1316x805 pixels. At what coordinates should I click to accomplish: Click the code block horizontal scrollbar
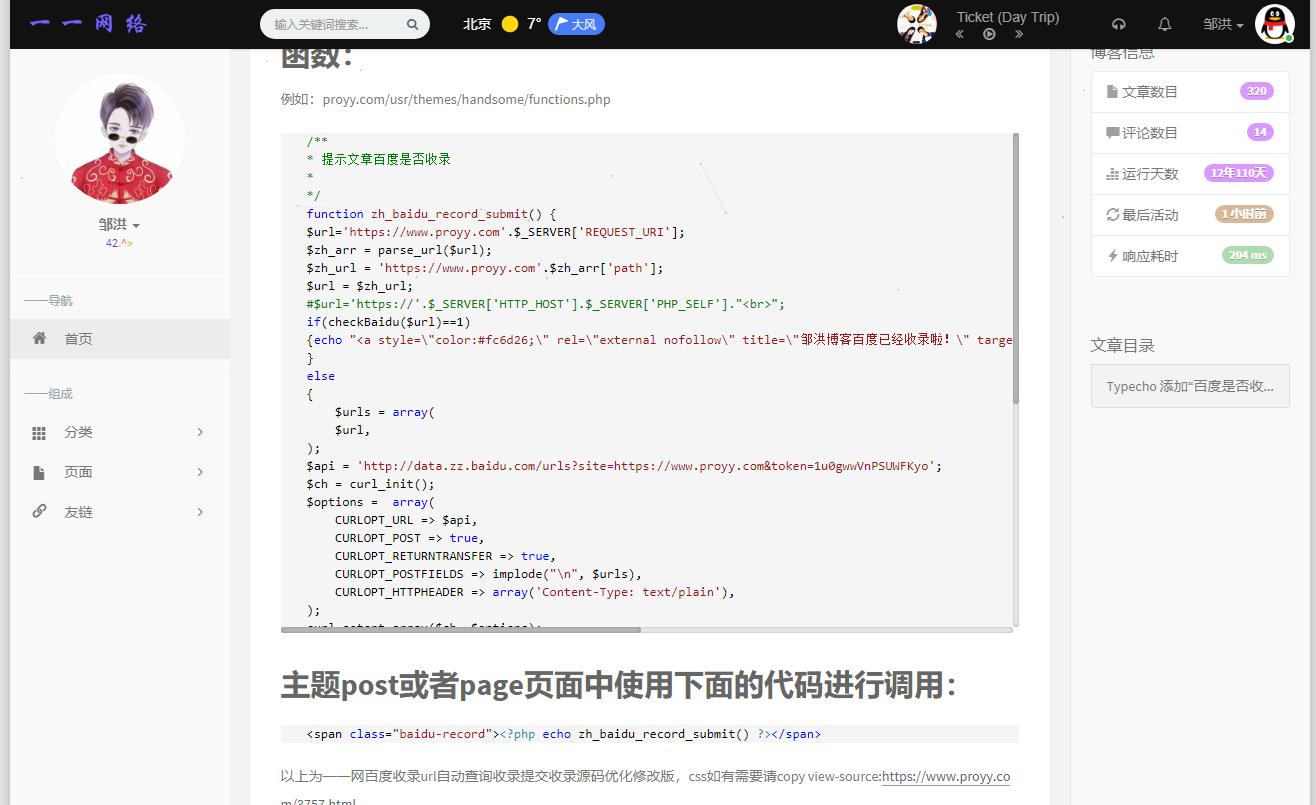pos(461,630)
